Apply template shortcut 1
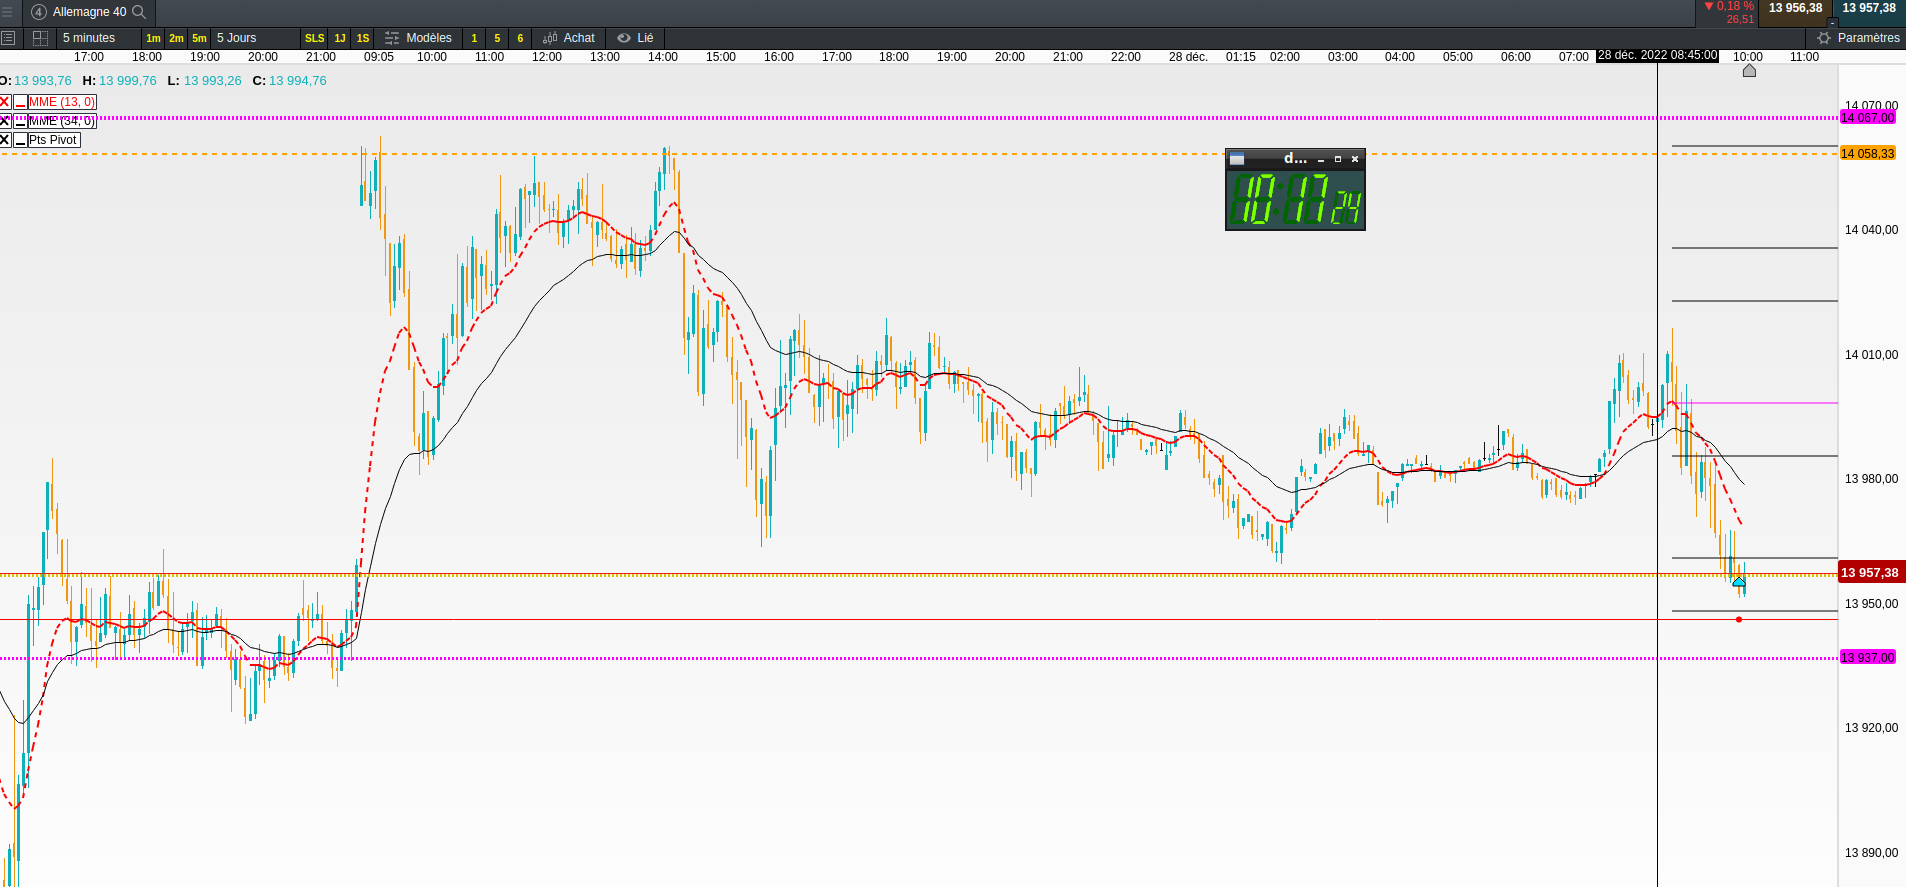 pos(474,38)
